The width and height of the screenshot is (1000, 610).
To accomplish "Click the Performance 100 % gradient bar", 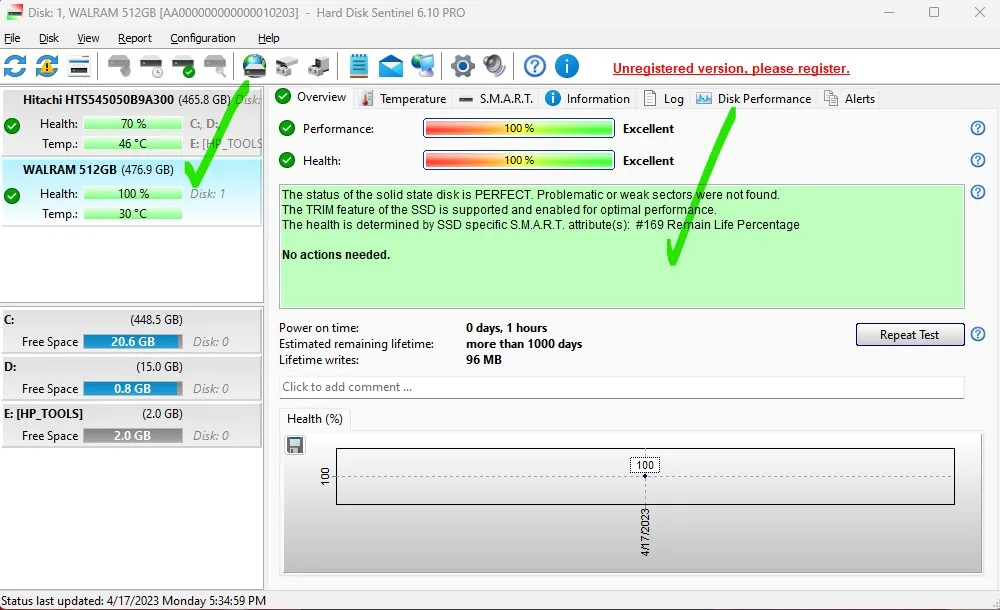I will coord(518,128).
